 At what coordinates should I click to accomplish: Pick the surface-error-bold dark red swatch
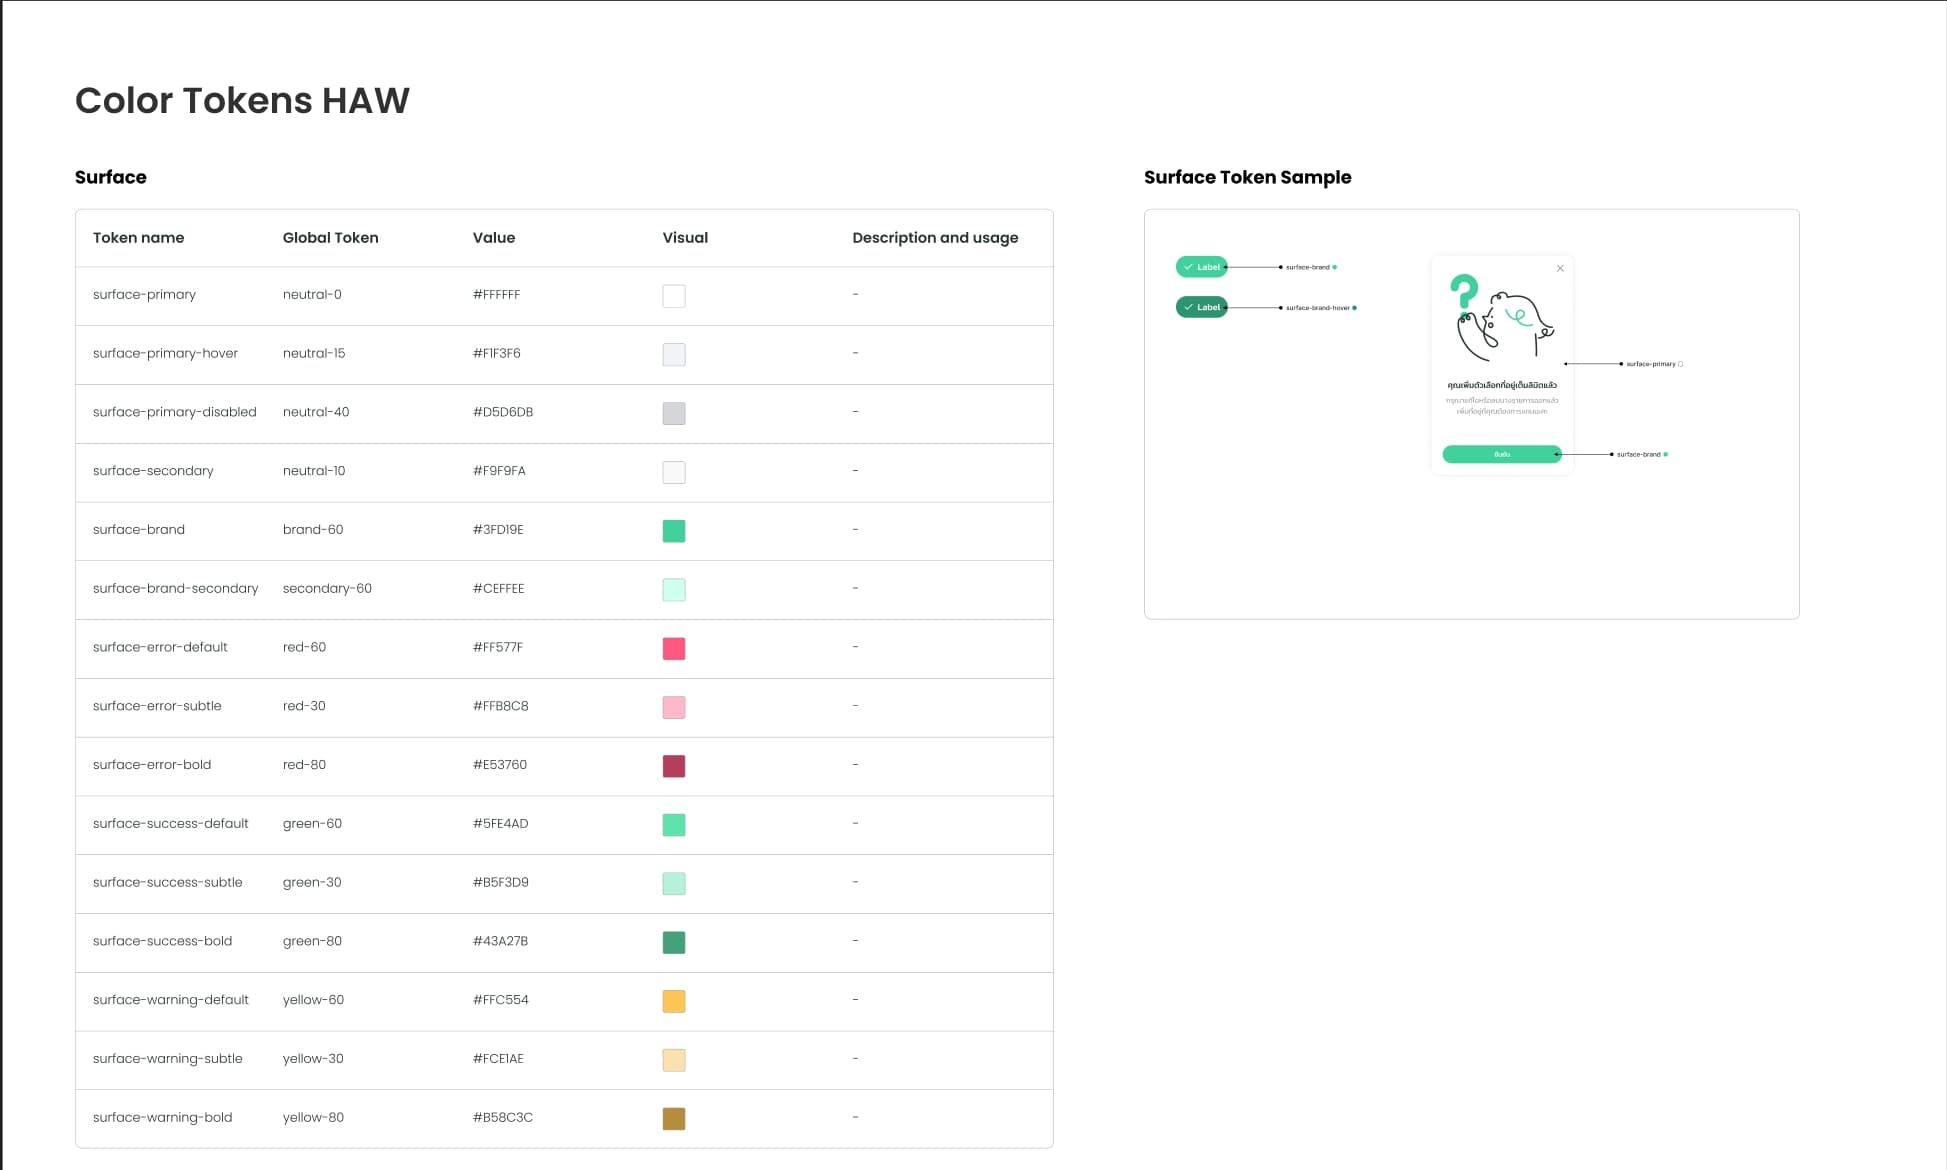674,766
